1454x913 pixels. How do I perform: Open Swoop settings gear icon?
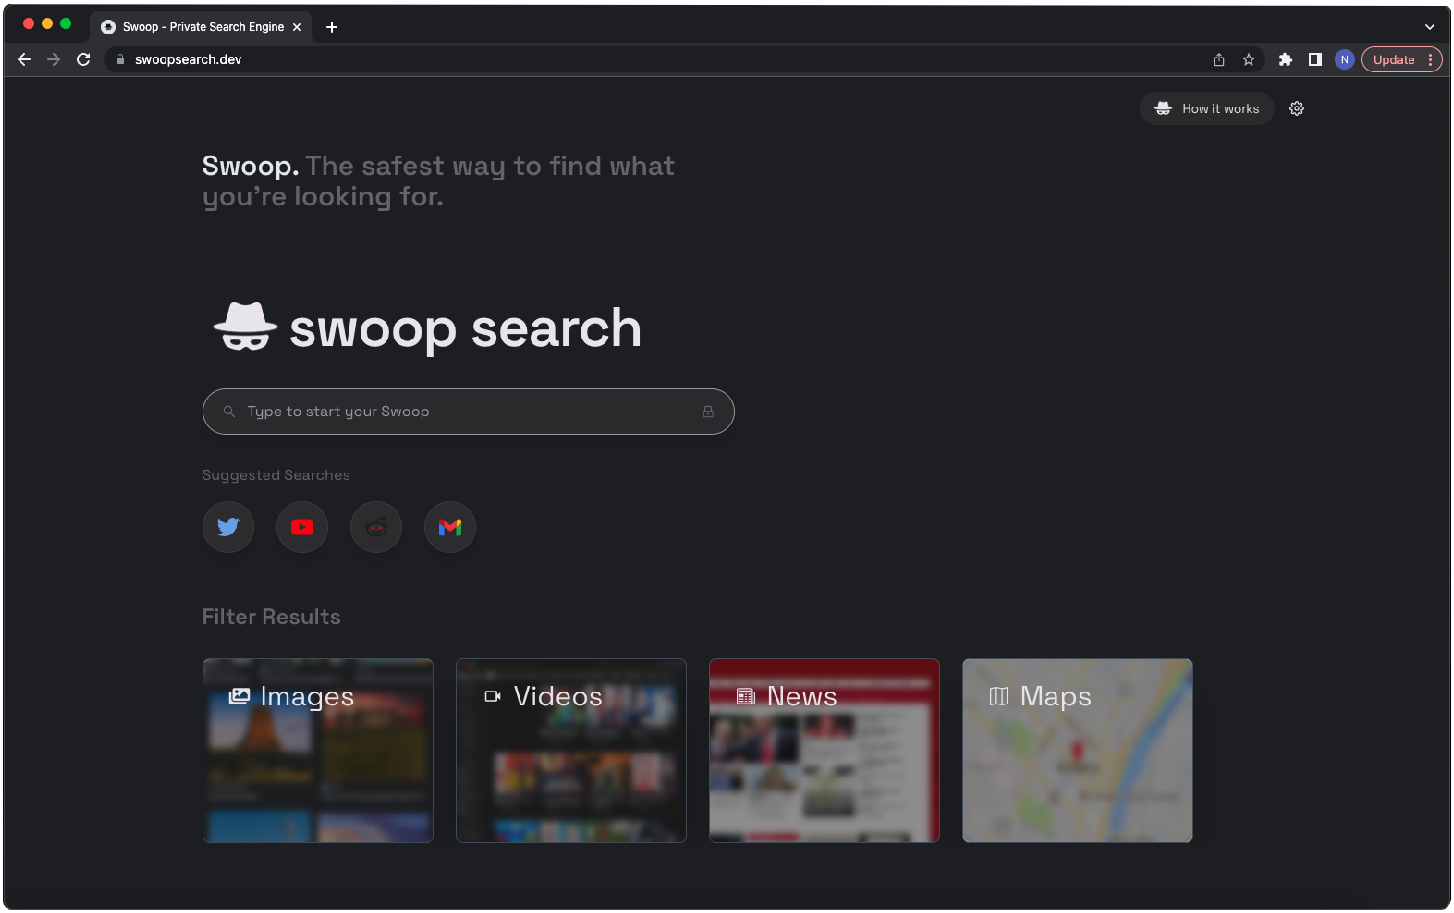(1297, 109)
